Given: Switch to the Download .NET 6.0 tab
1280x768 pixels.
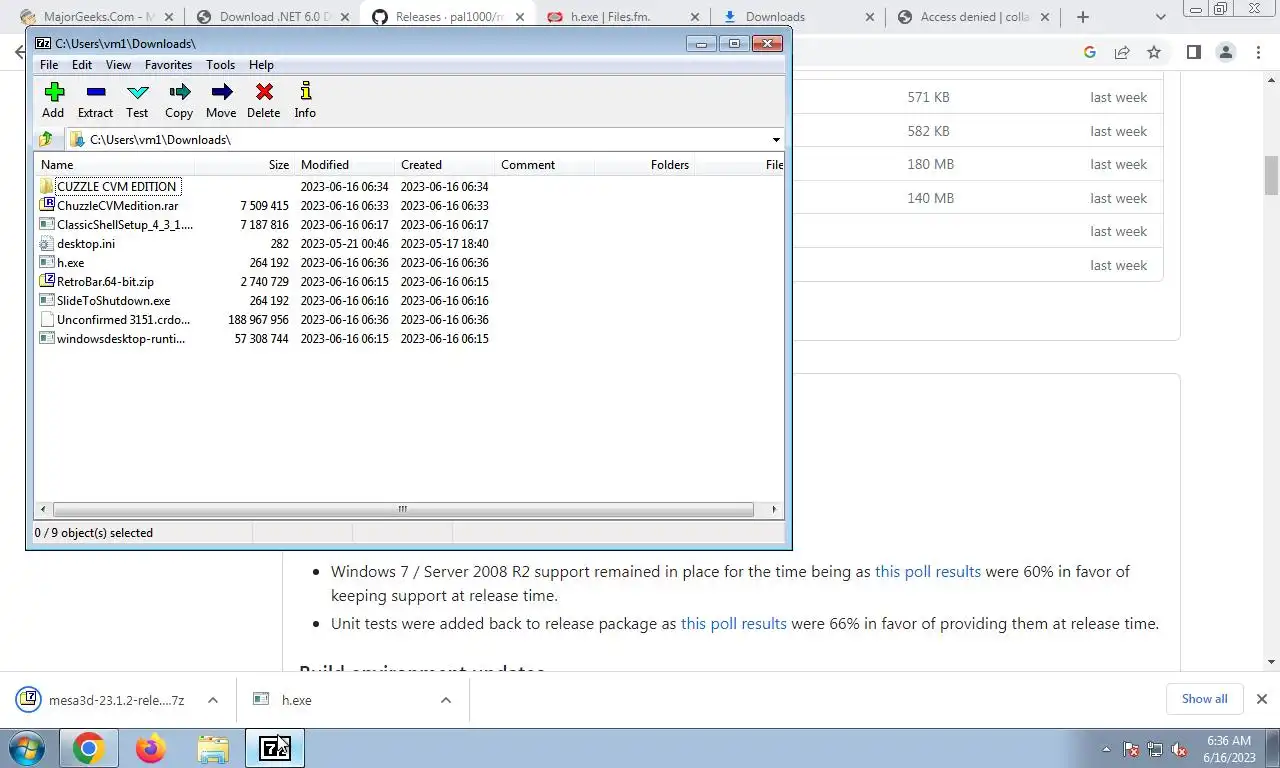Looking at the screenshot, I should point(271,17).
